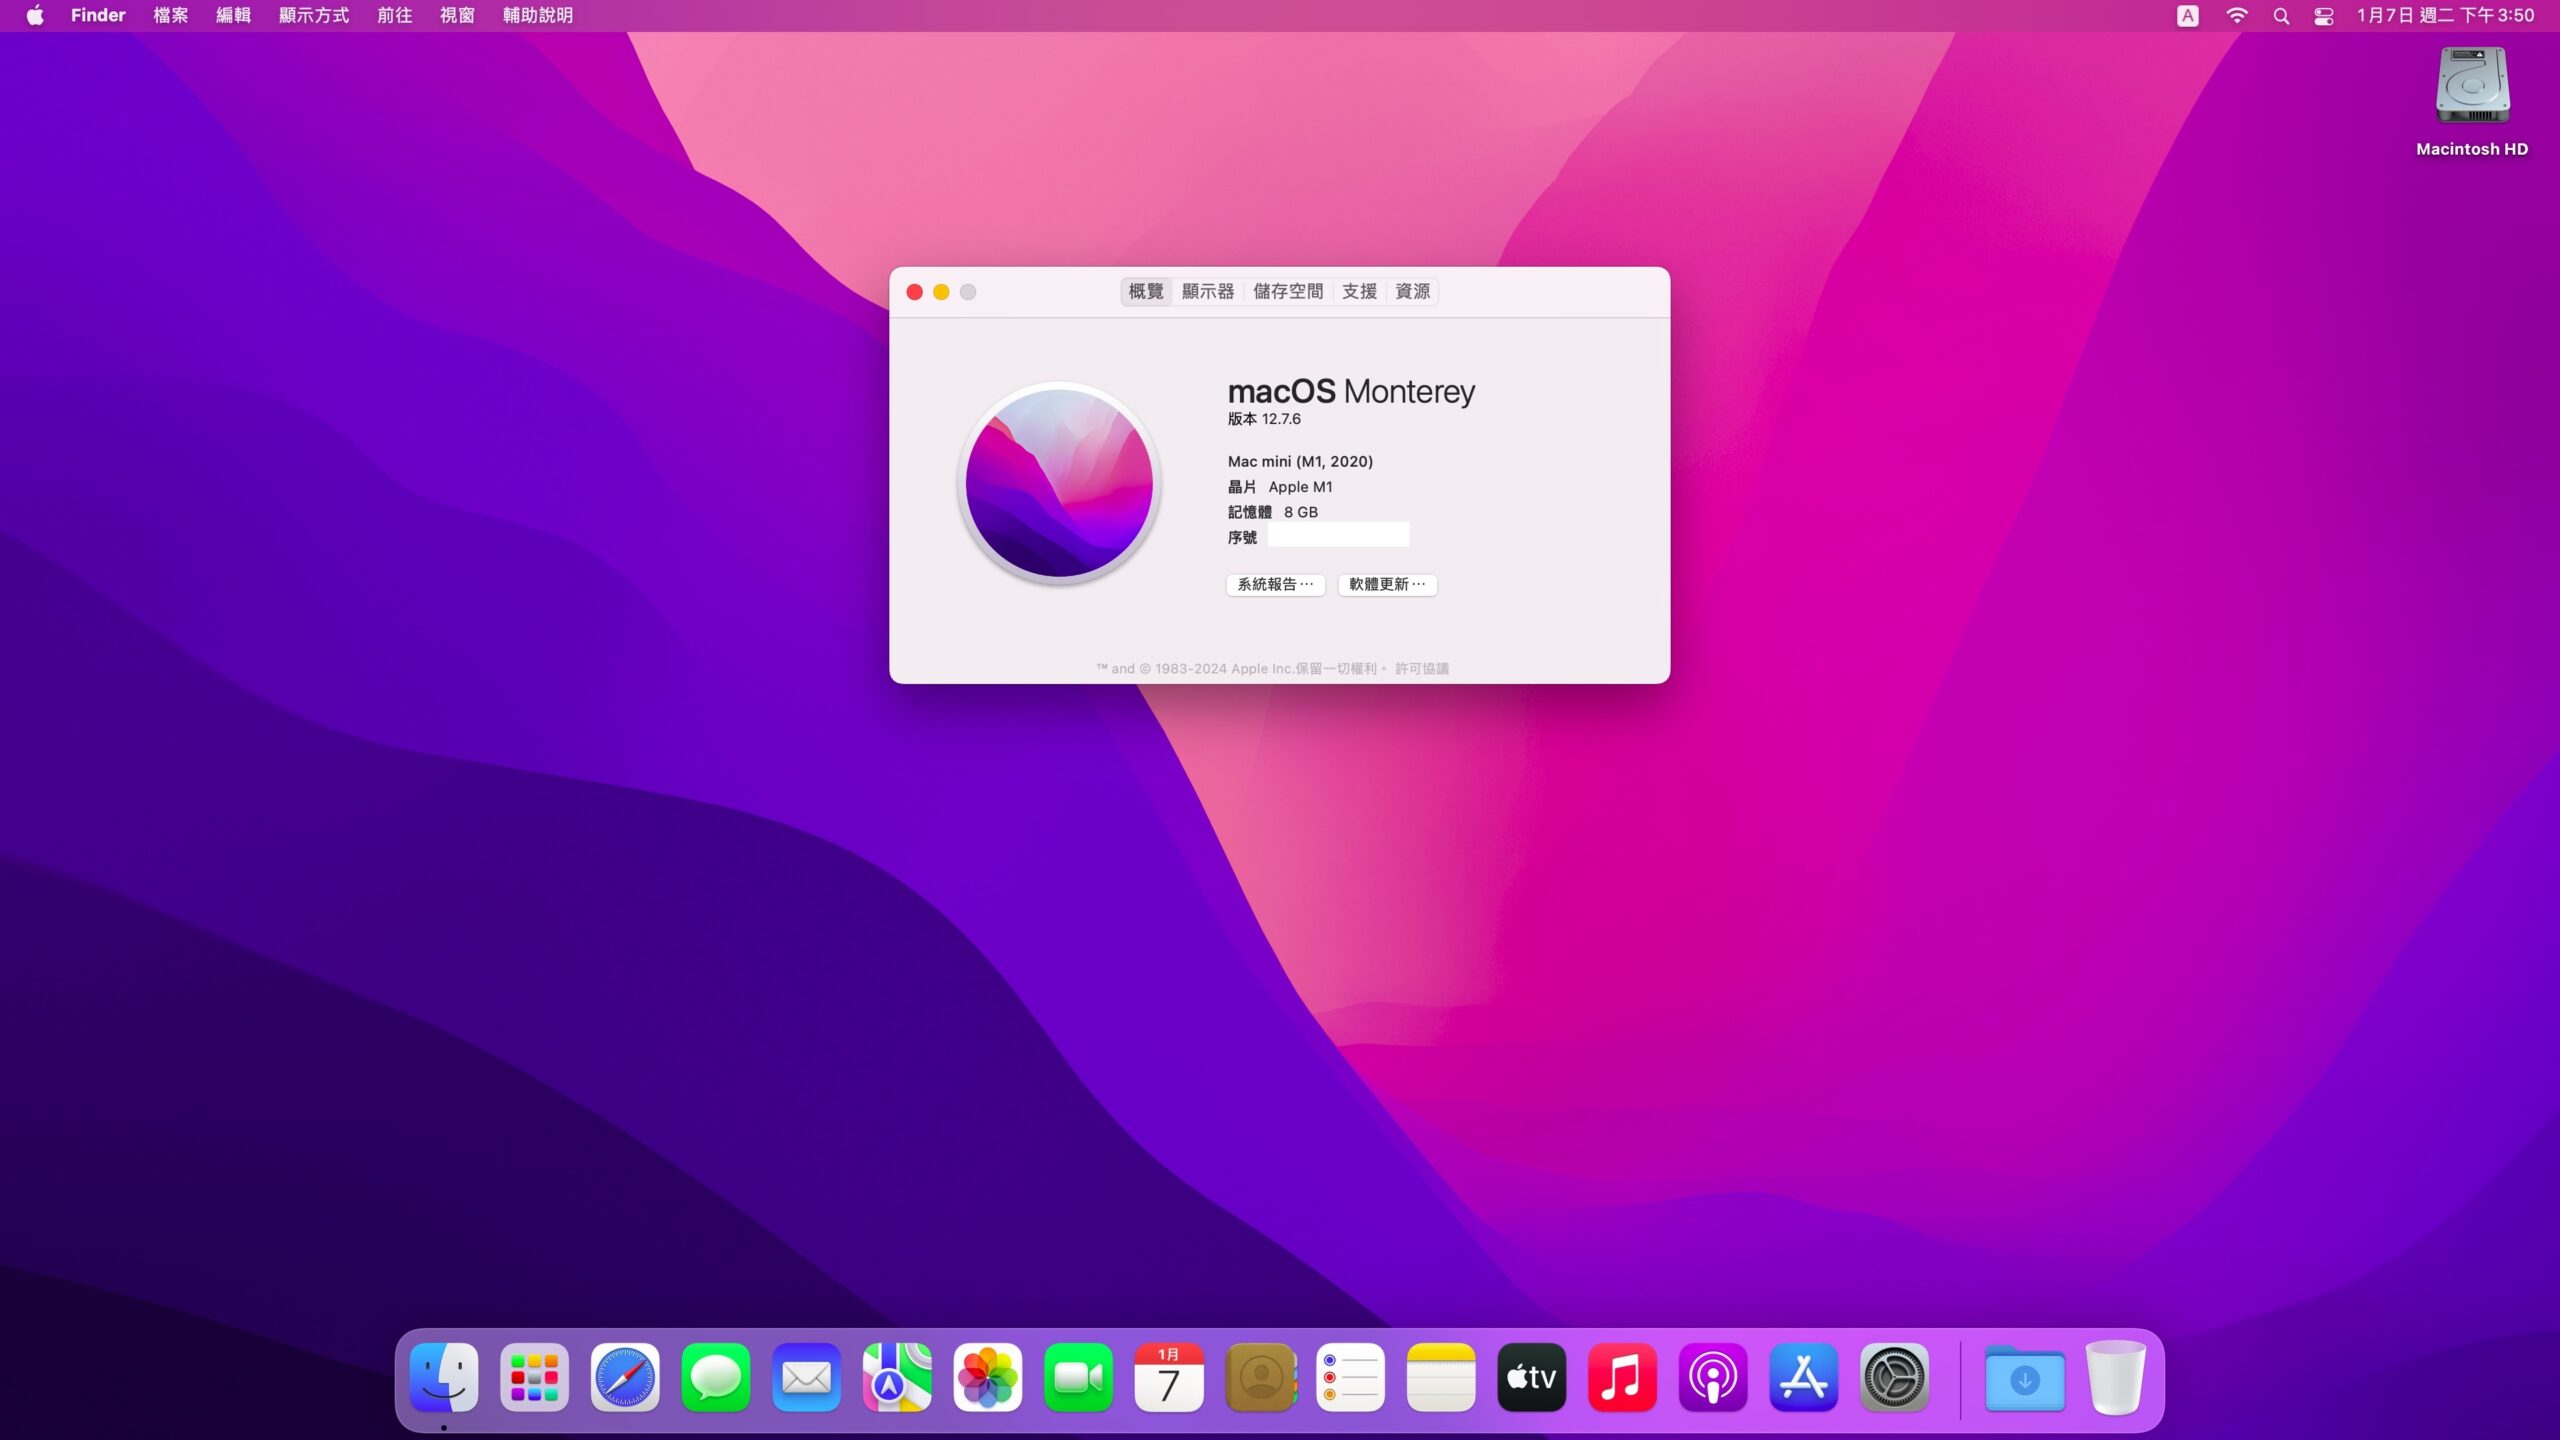Select Macintosh HD desktop drive icon
The image size is (2560, 1440).
tap(2472, 85)
